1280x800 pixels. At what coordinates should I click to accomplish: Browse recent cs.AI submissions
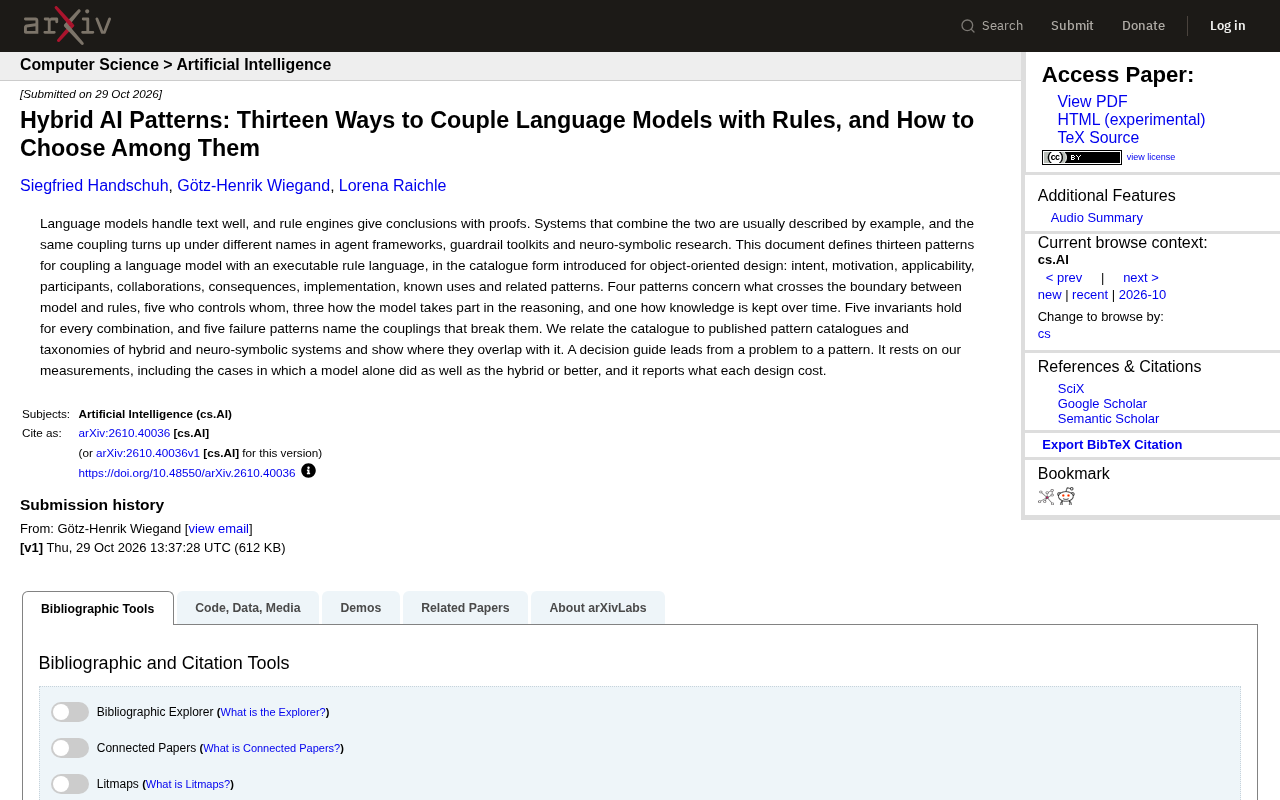coord(1090,295)
